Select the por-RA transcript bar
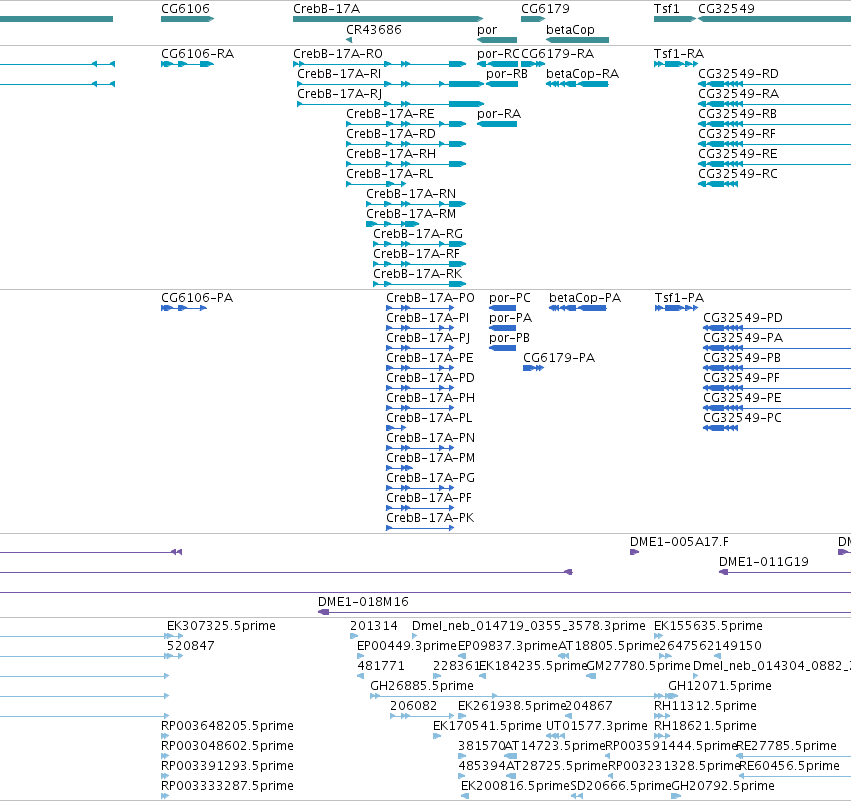 (497, 124)
